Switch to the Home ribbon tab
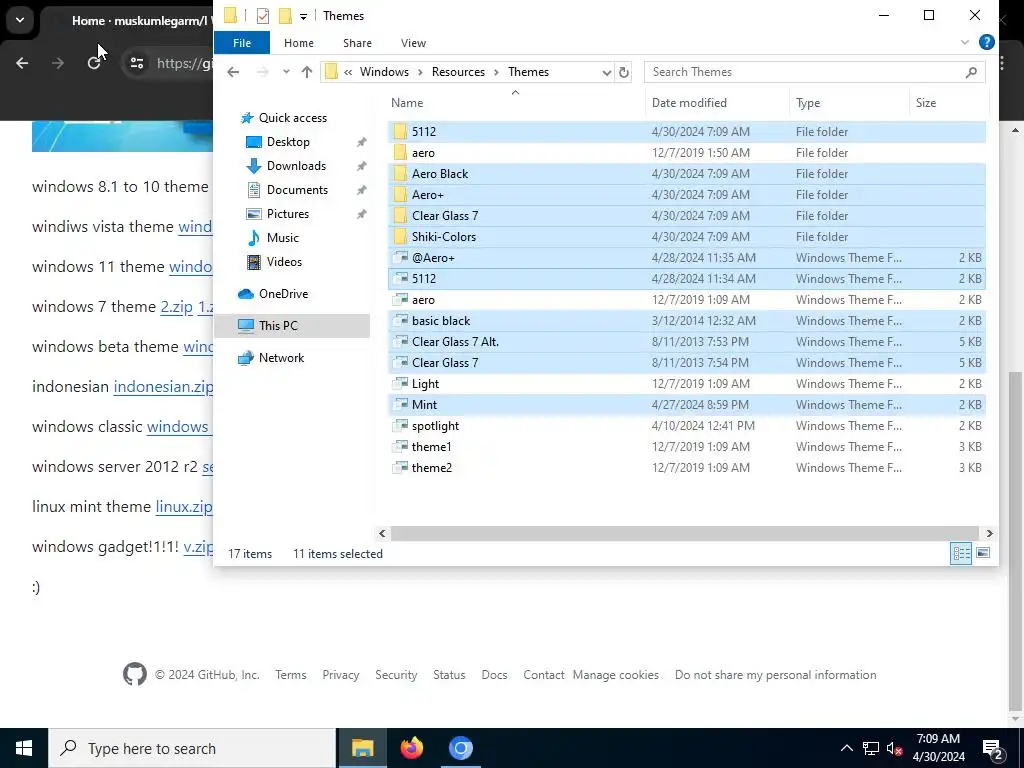The width and height of the screenshot is (1024, 768). coord(298,43)
